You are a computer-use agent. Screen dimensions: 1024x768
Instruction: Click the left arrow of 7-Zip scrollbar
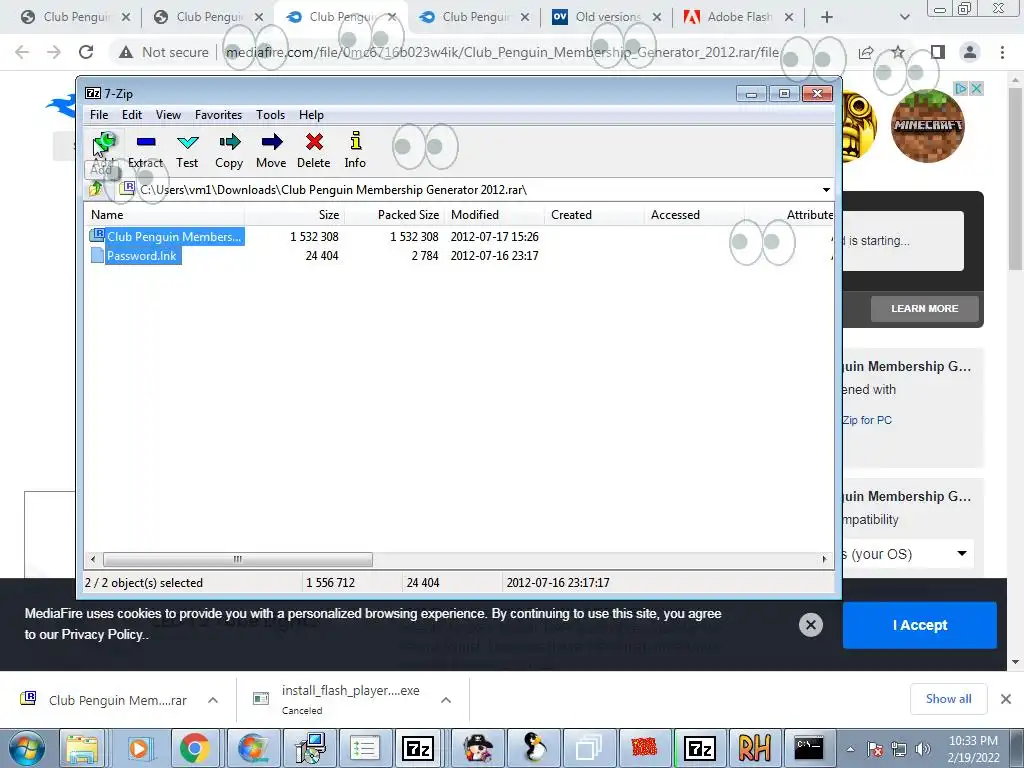(93, 559)
